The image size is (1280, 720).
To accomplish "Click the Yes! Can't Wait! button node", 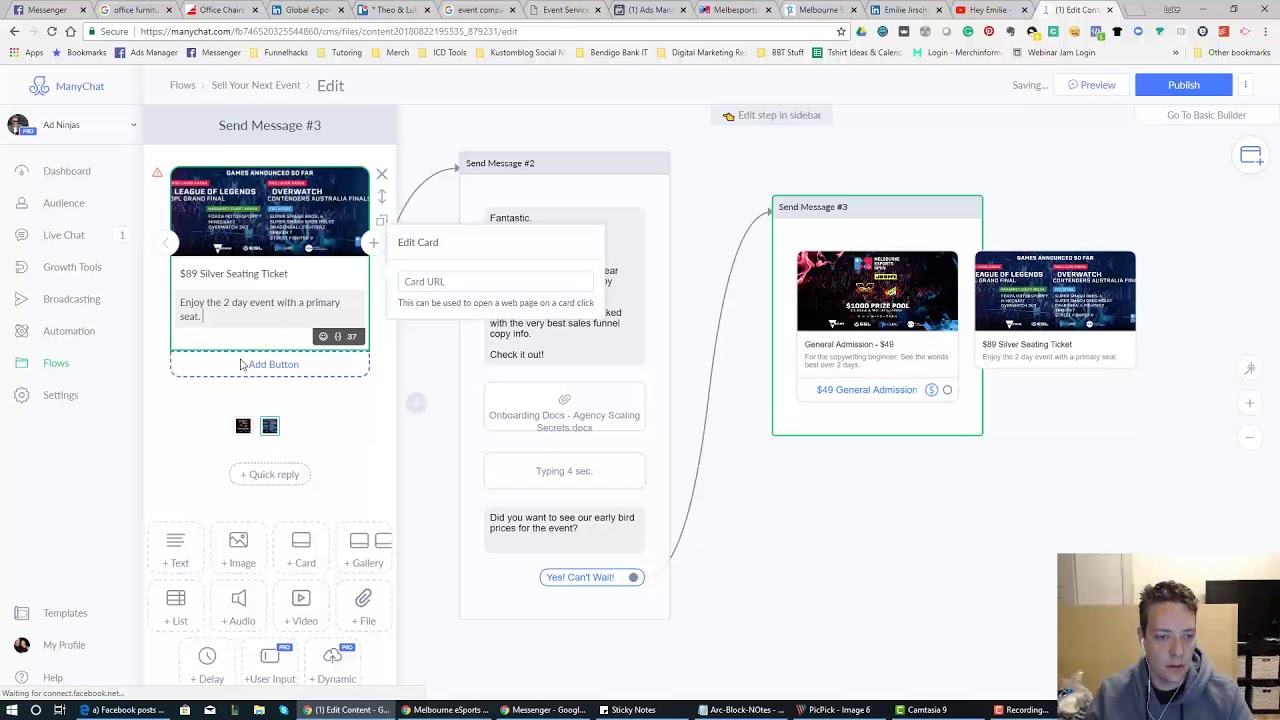I will coord(591,577).
